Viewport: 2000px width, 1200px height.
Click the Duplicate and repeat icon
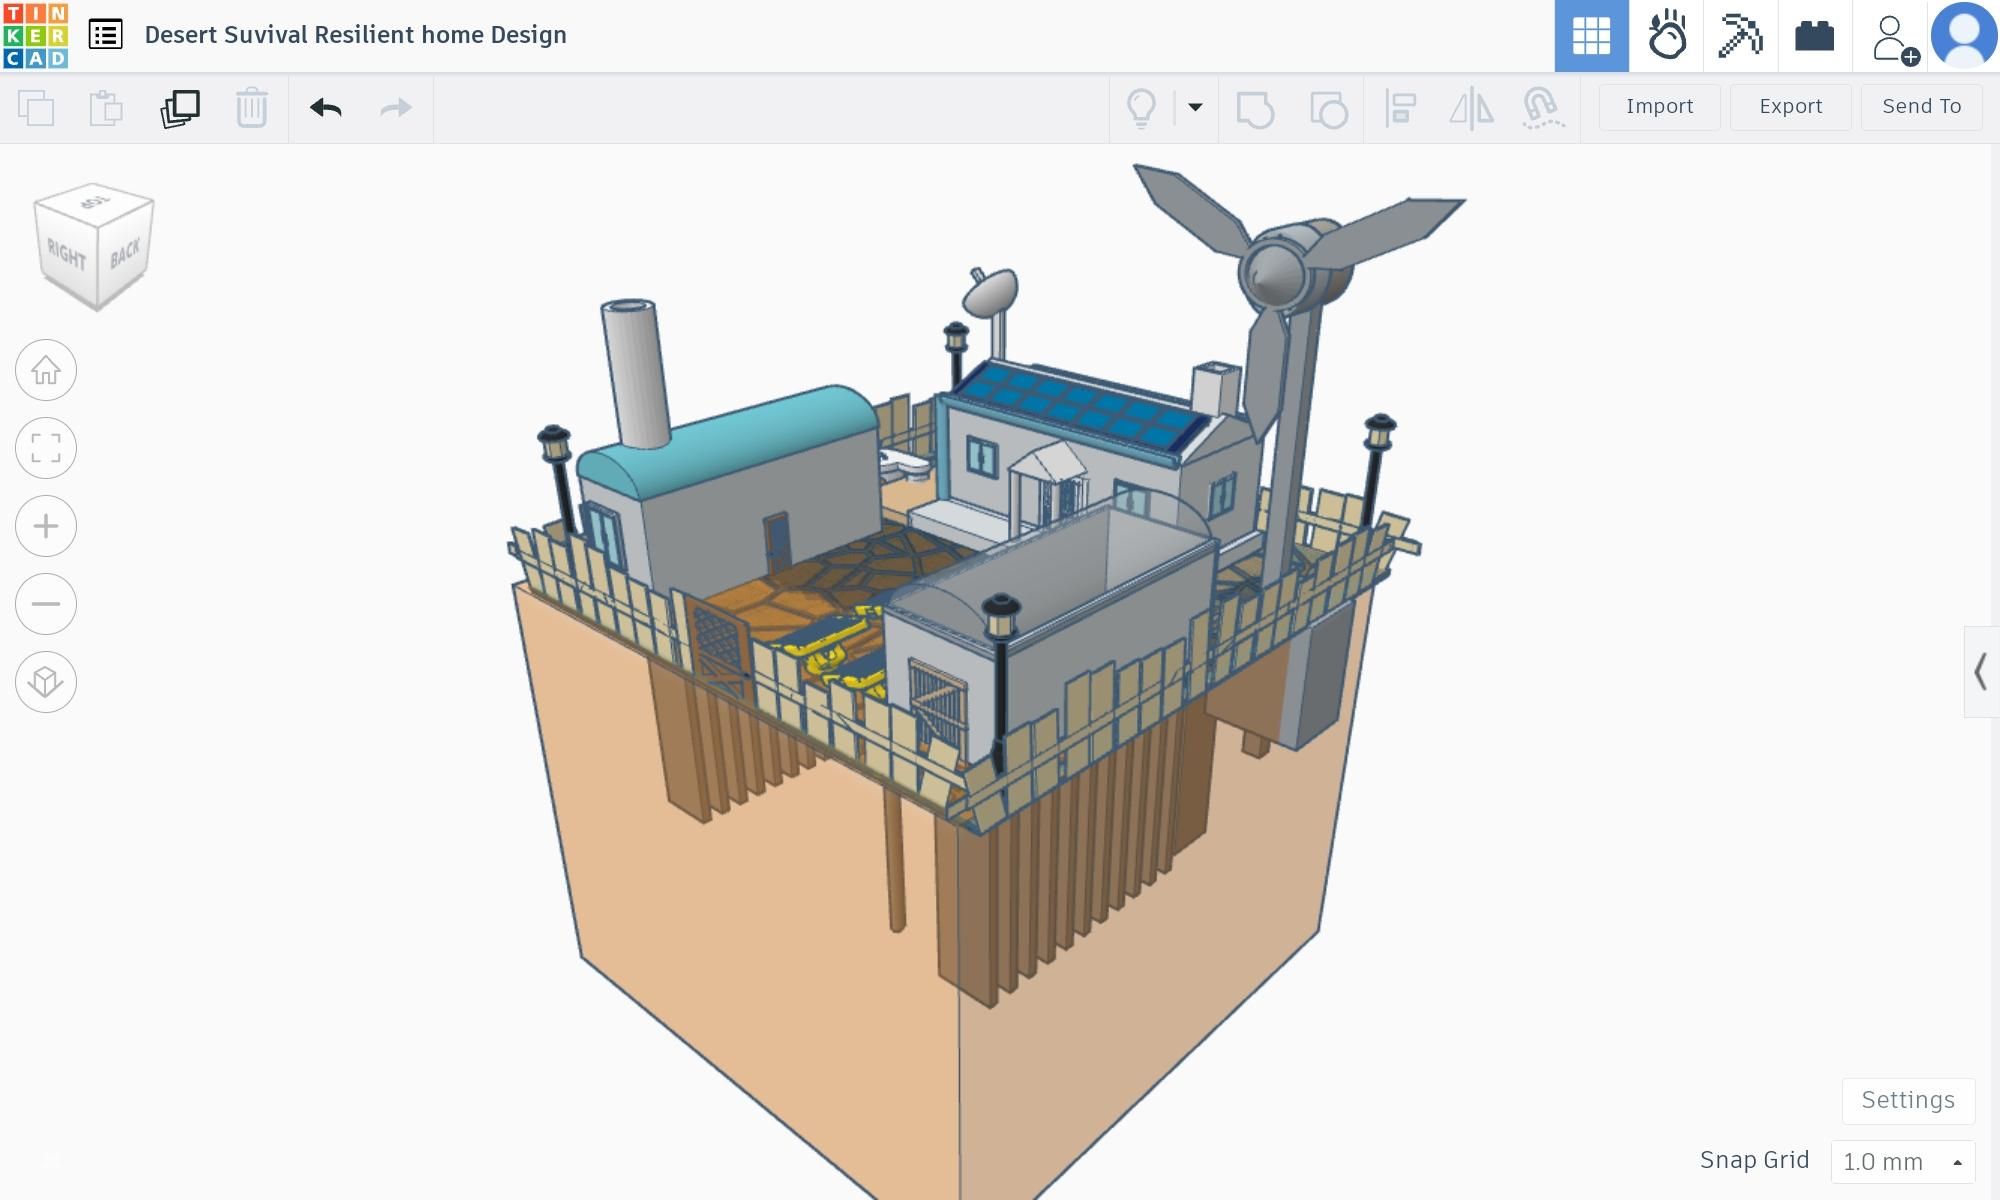point(180,107)
